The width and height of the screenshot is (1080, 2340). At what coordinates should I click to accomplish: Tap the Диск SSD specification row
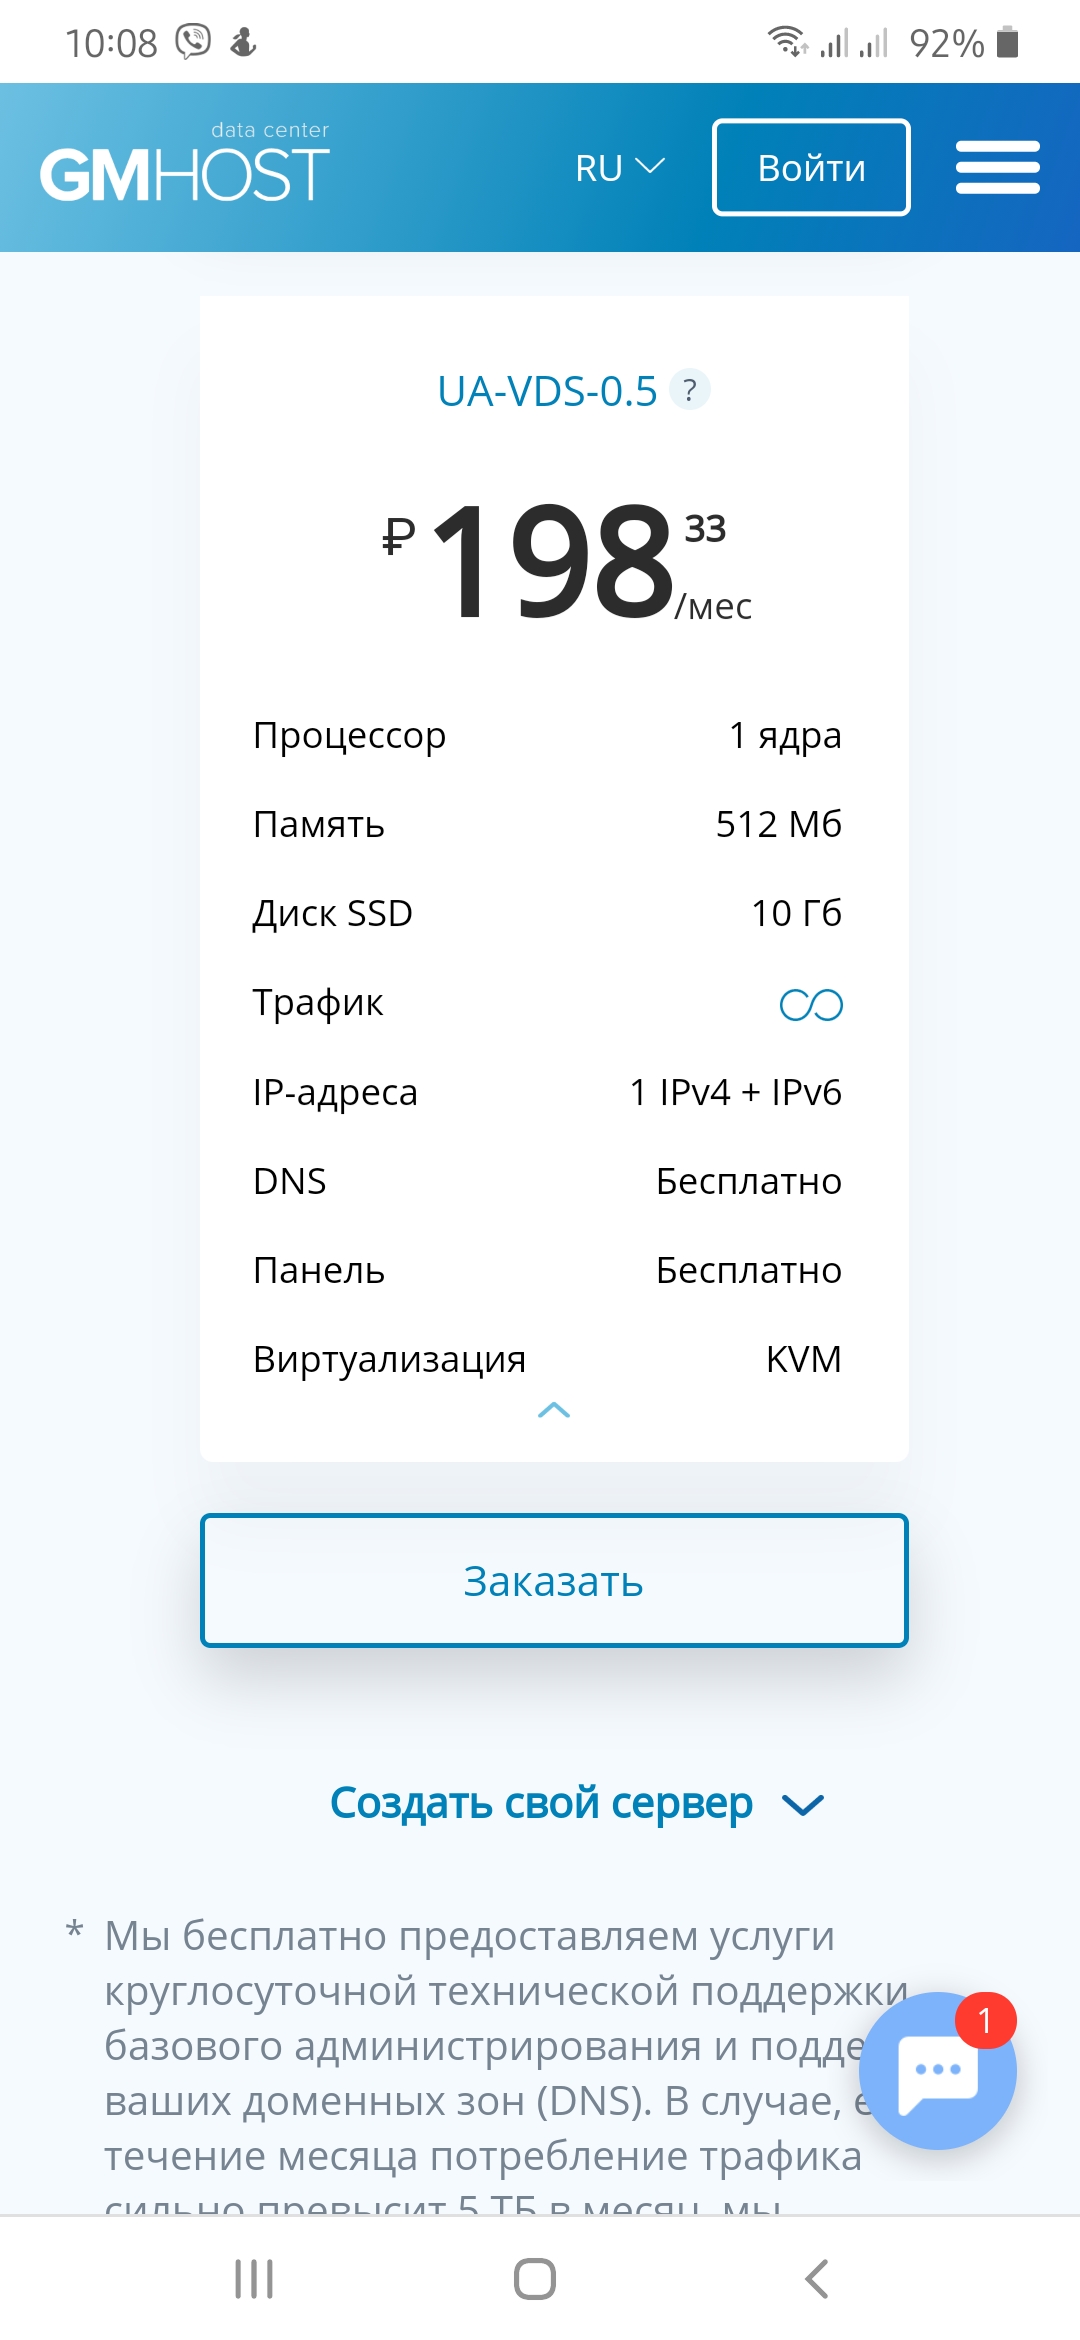click(x=547, y=913)
